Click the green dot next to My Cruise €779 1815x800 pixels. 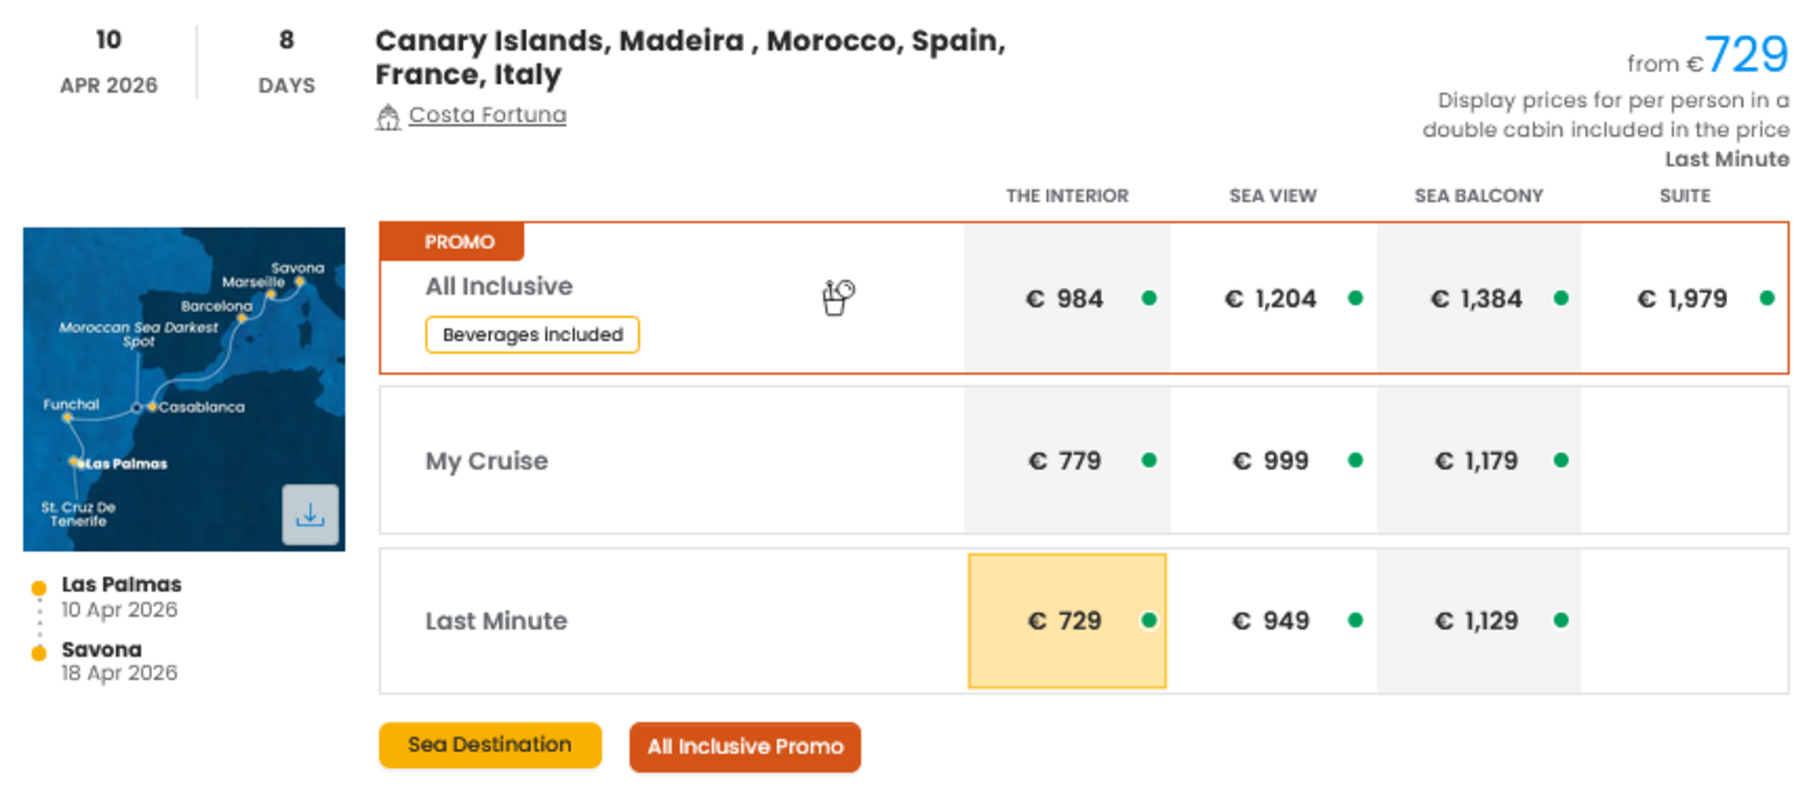1148,460
